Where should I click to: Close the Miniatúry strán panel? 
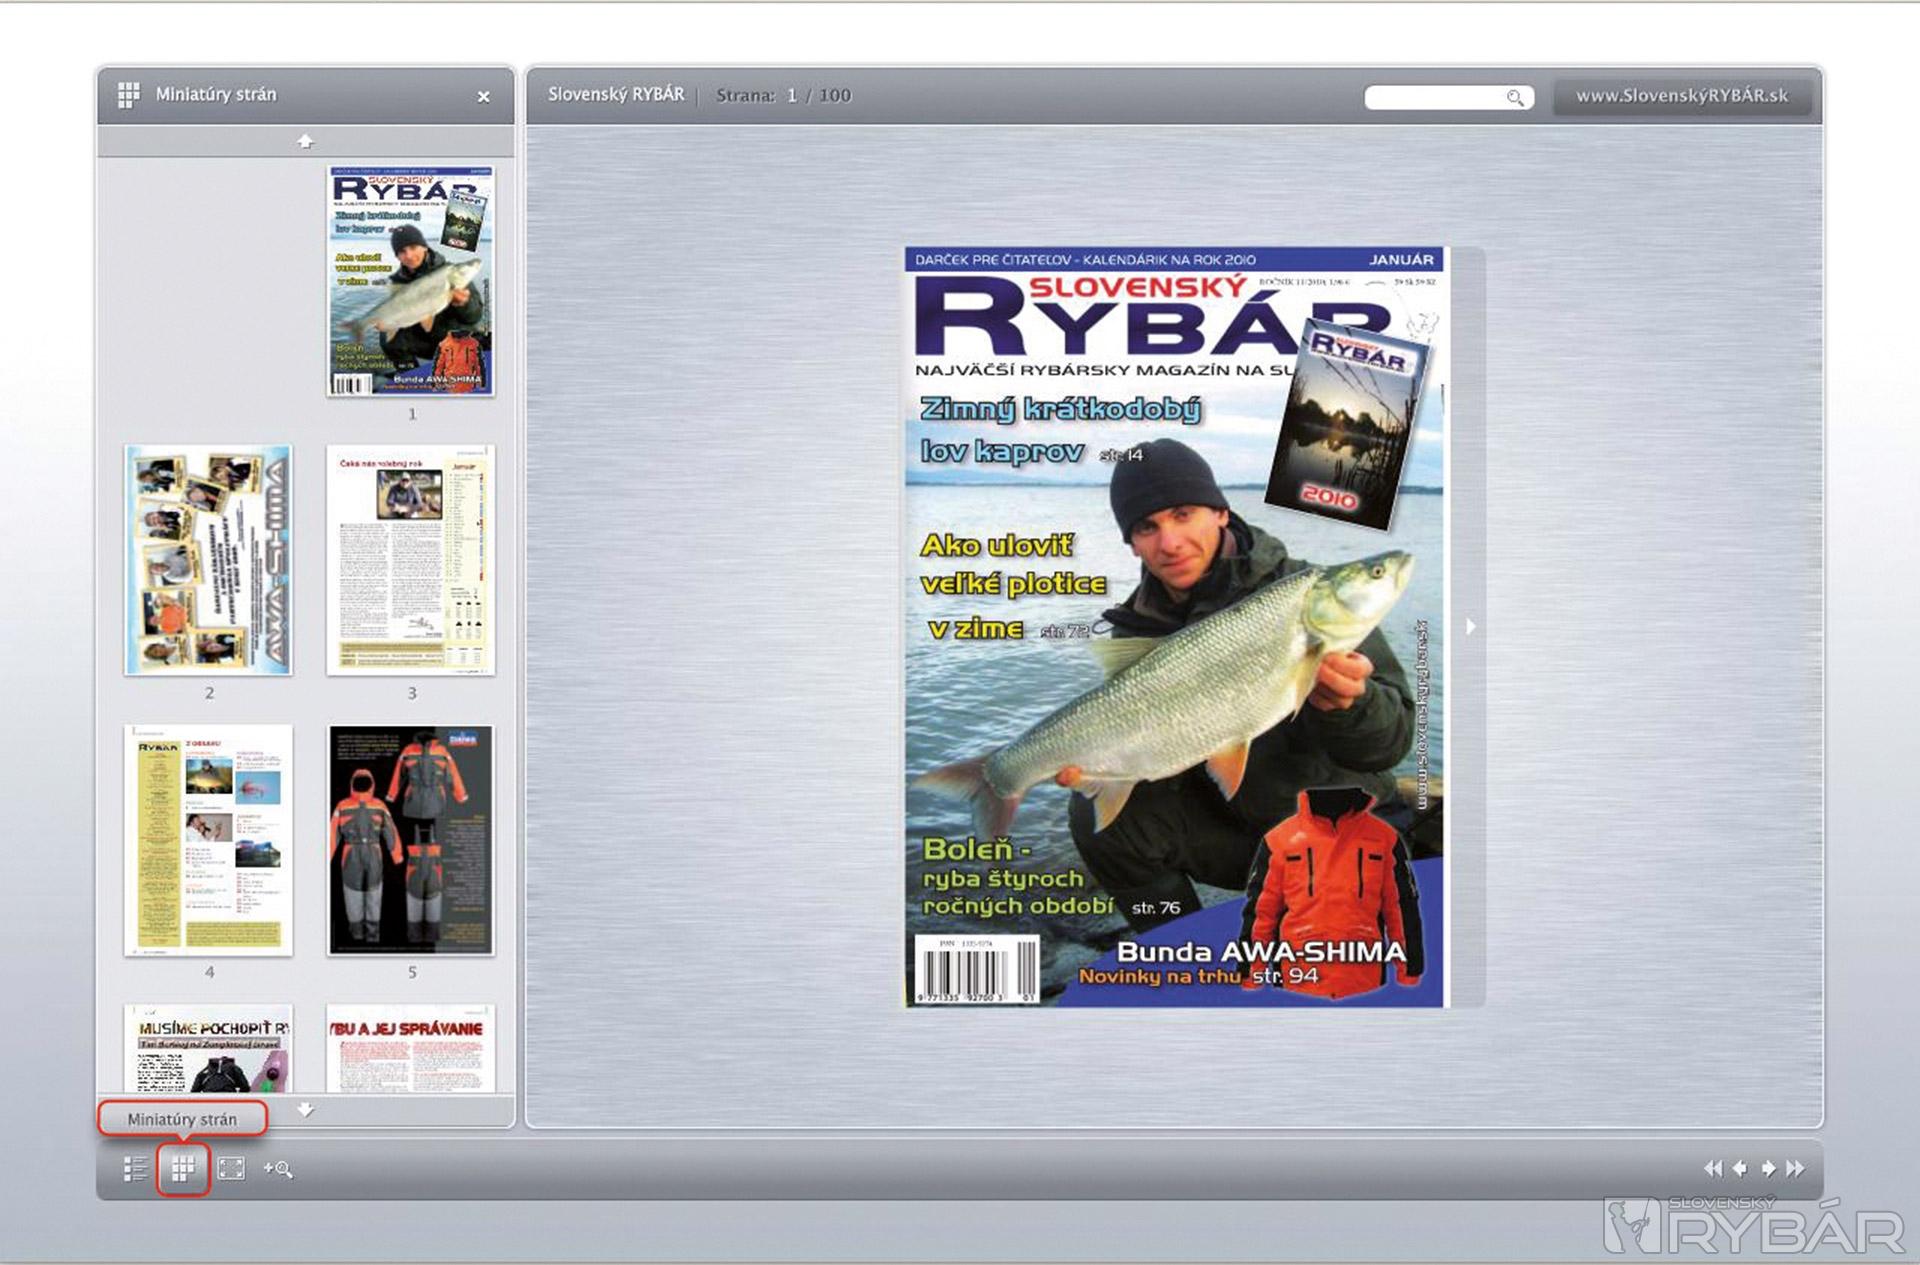pyautogui.click(x=483, y=97)
